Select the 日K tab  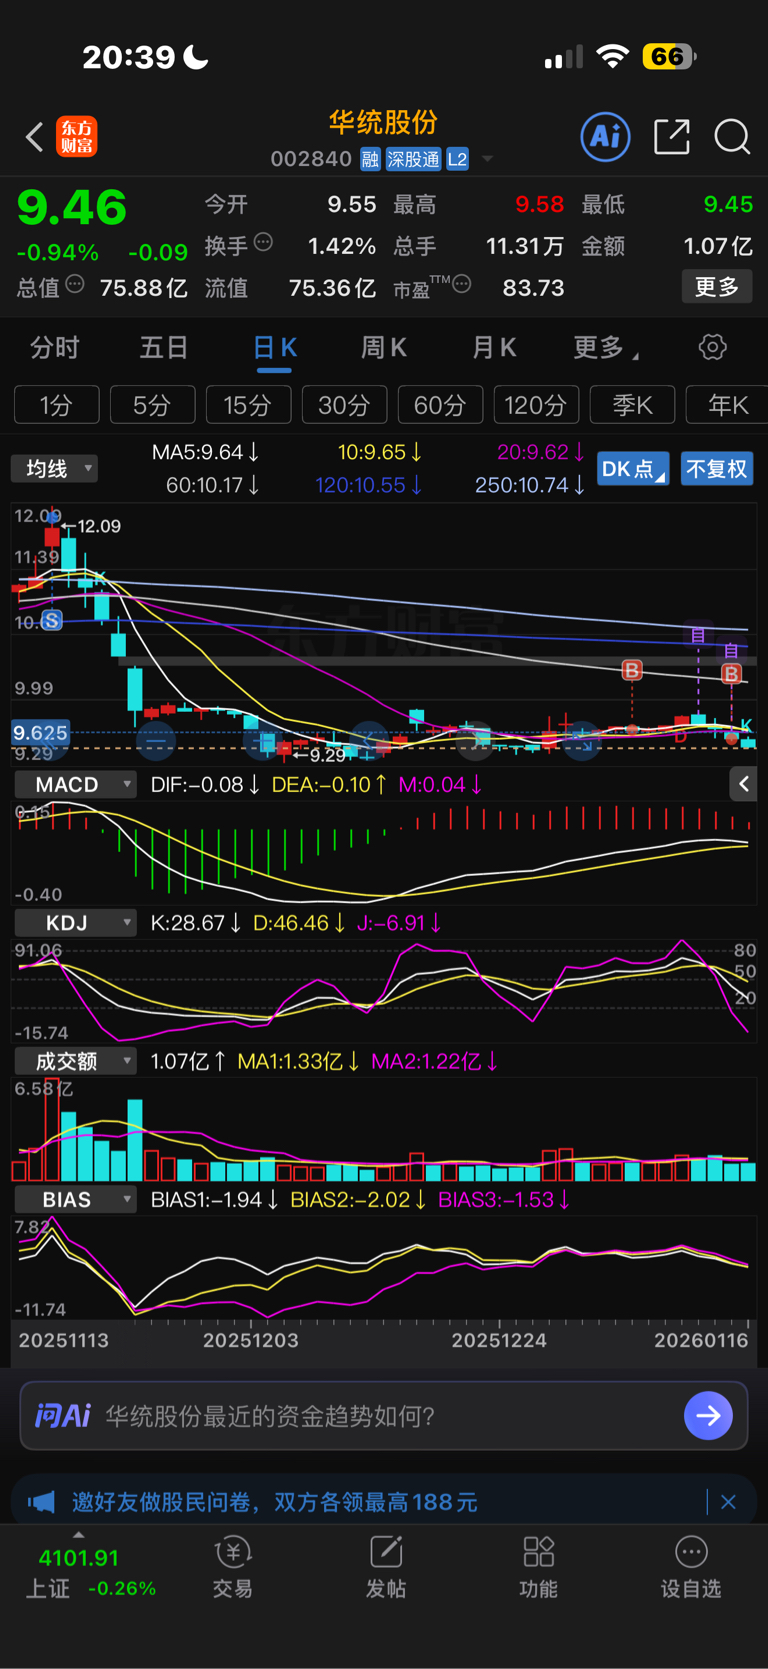click(274, 348)
